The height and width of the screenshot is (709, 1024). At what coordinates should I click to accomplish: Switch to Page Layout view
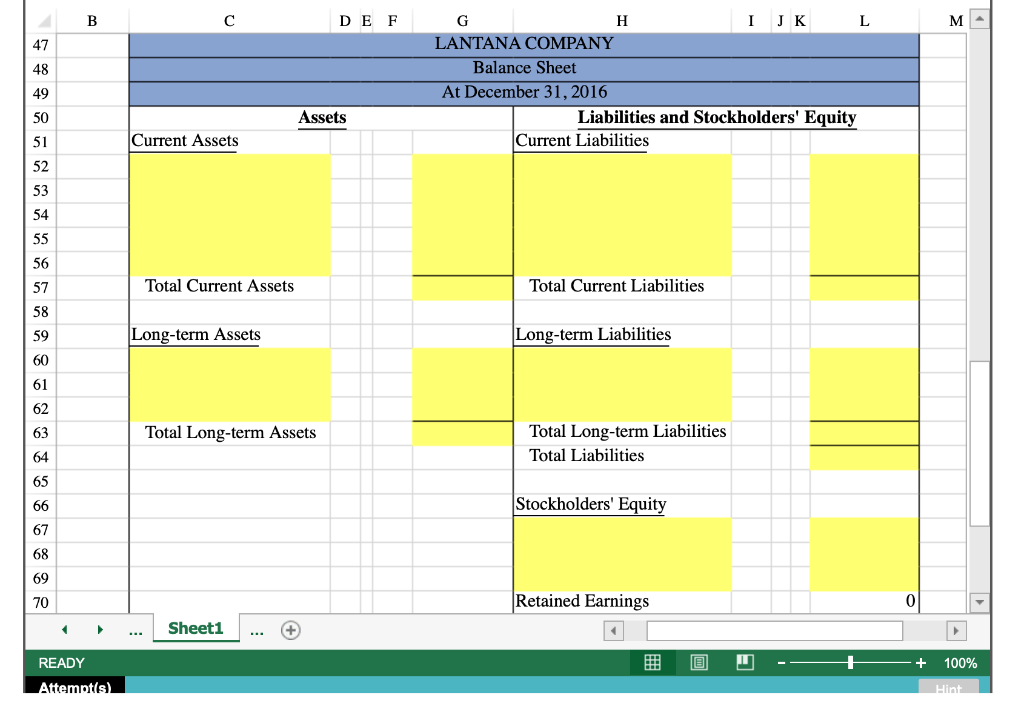point(698,662)
